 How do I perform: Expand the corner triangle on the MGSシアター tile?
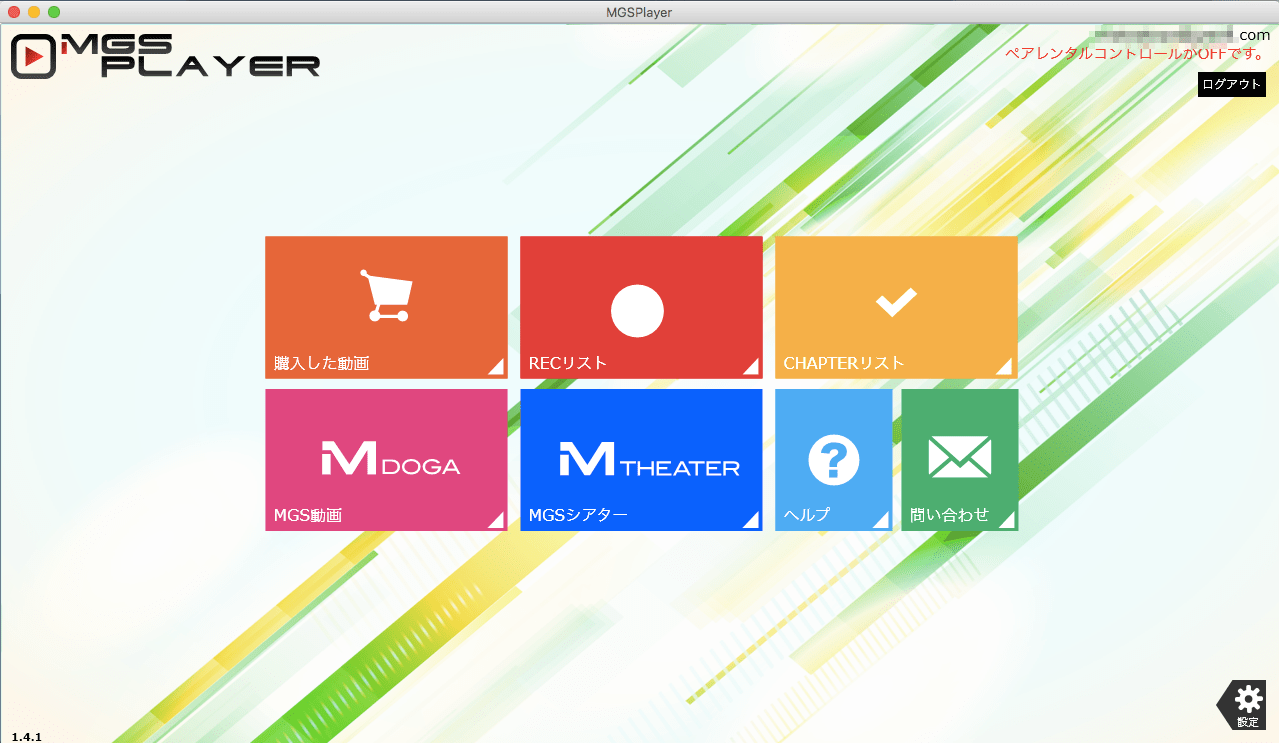(750, 518)
